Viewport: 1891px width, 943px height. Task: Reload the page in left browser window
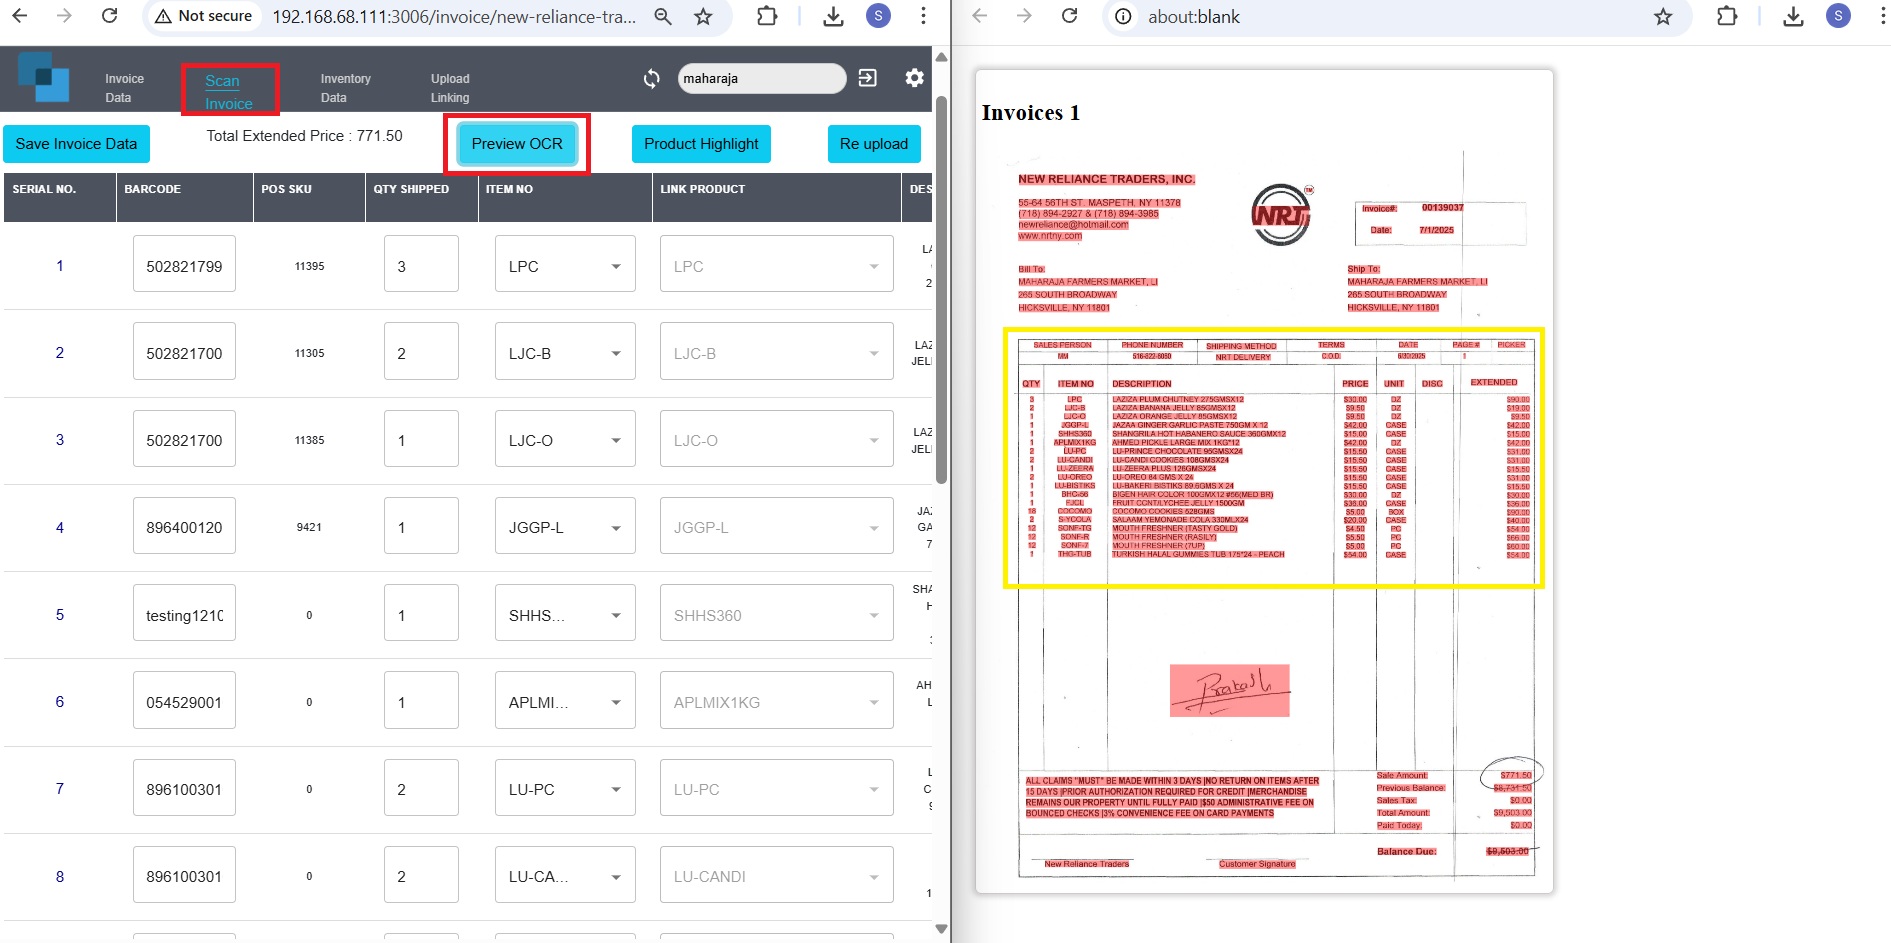(110, 16)
